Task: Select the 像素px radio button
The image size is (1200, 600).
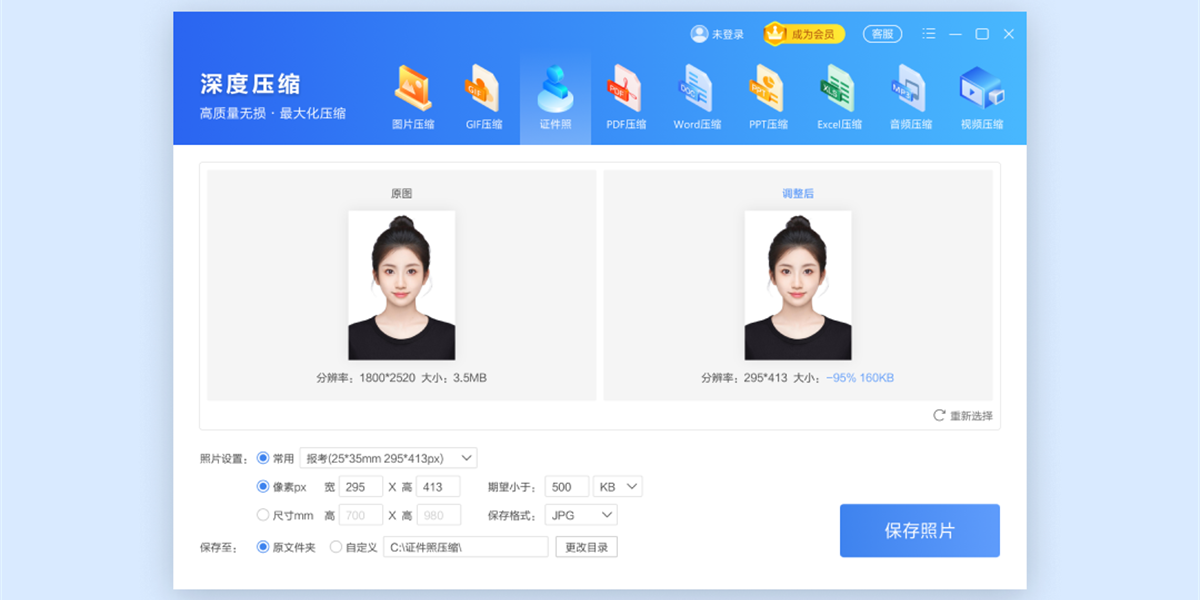Action: tap(264, 487)
